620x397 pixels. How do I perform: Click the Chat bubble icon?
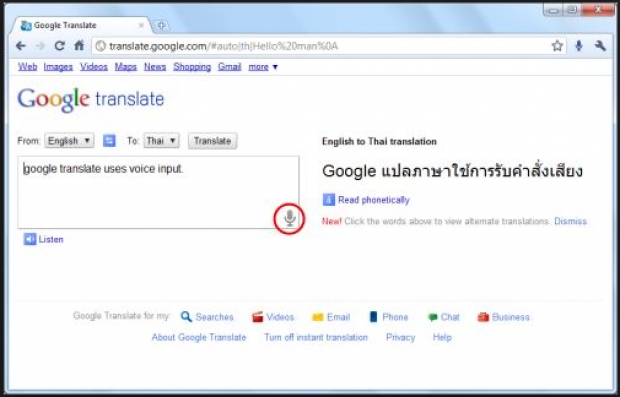coord(433,317)
